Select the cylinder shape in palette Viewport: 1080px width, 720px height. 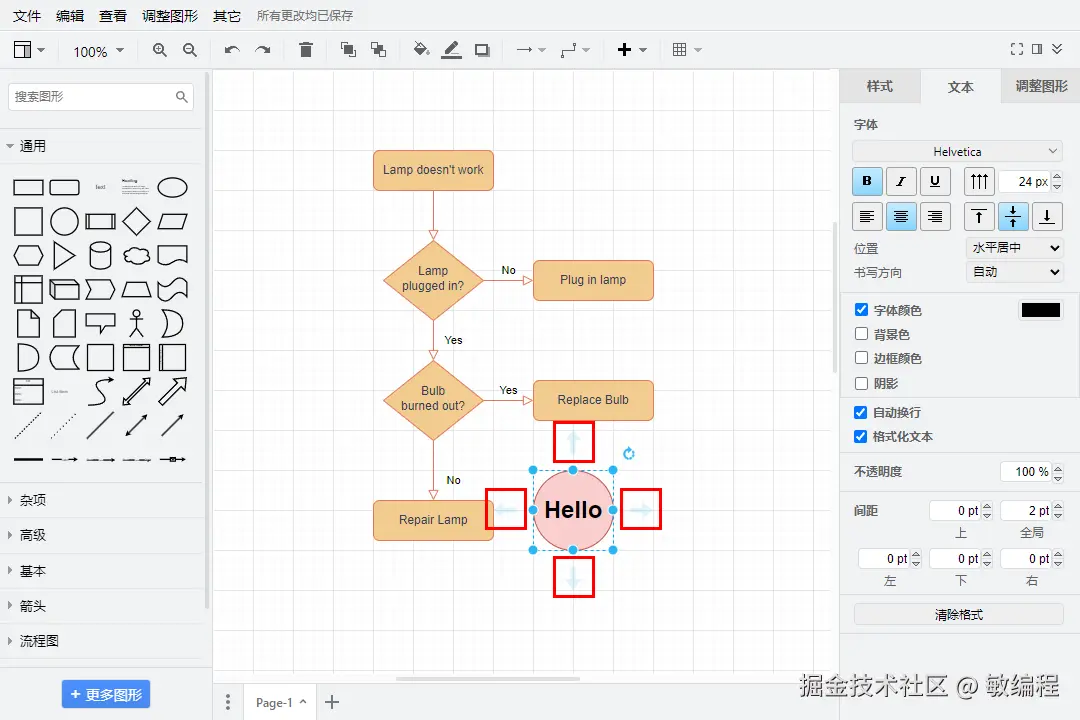point(100,256)
